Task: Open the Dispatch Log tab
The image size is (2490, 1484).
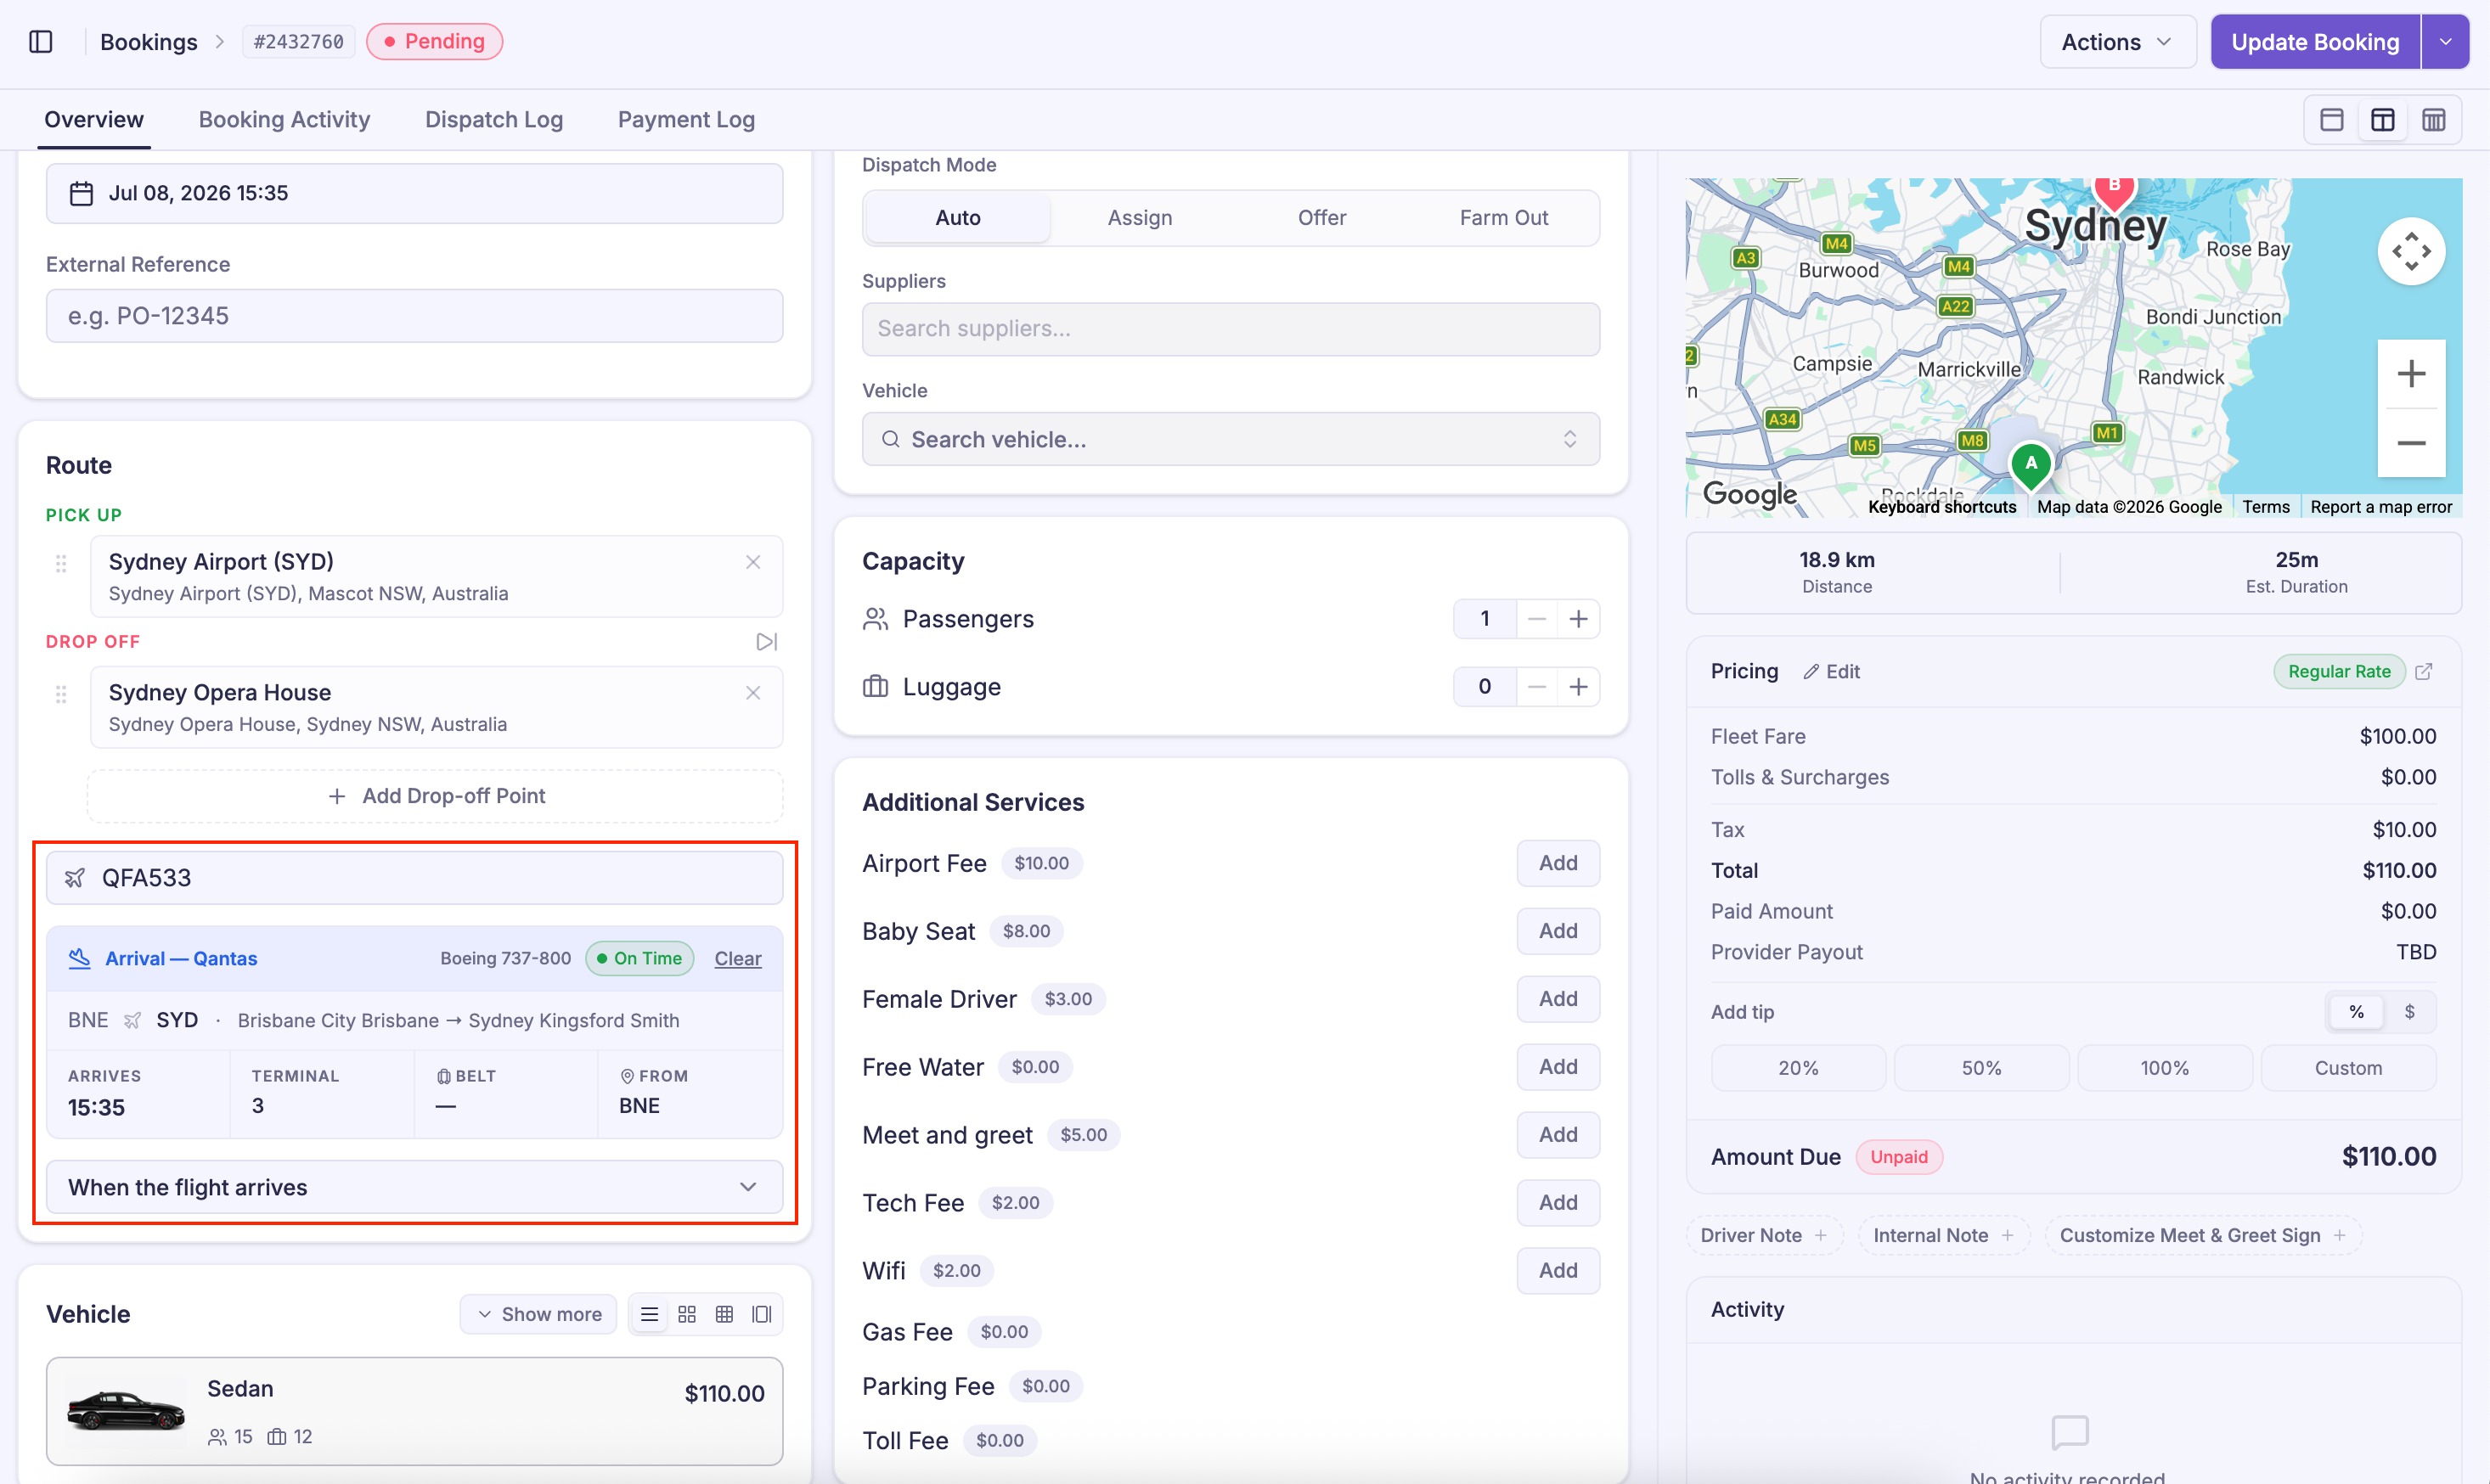Action: coord(494,120)
